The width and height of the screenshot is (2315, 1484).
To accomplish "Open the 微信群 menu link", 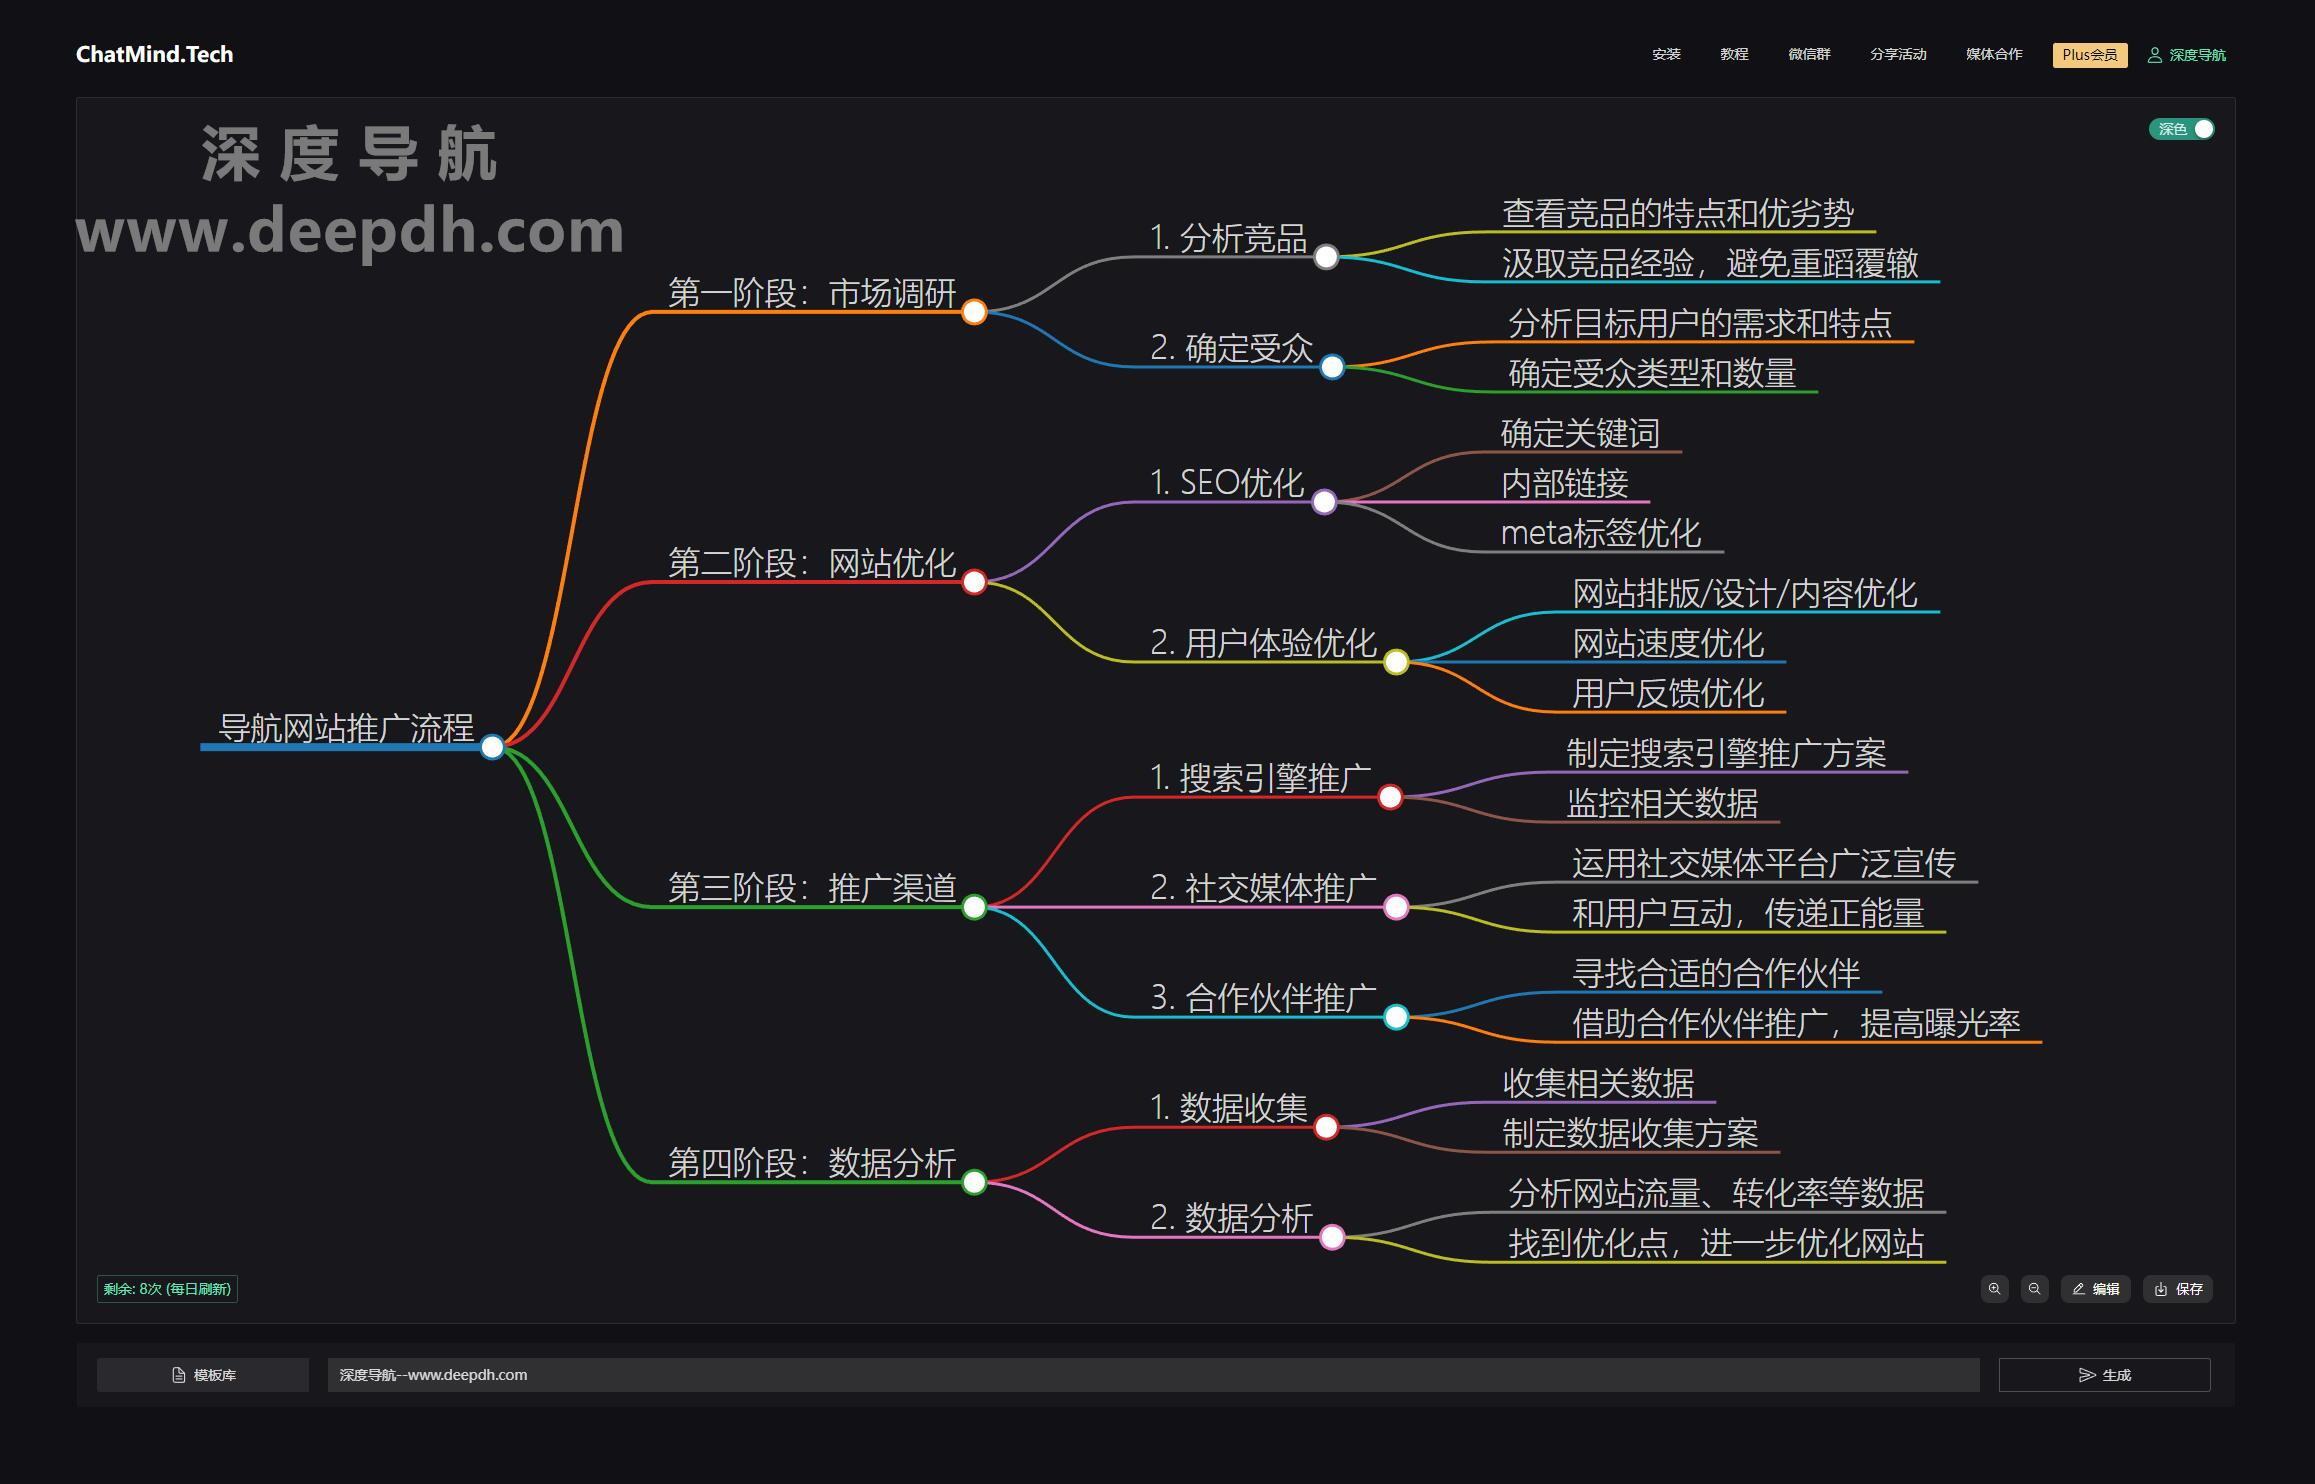I will point(1809,55).
